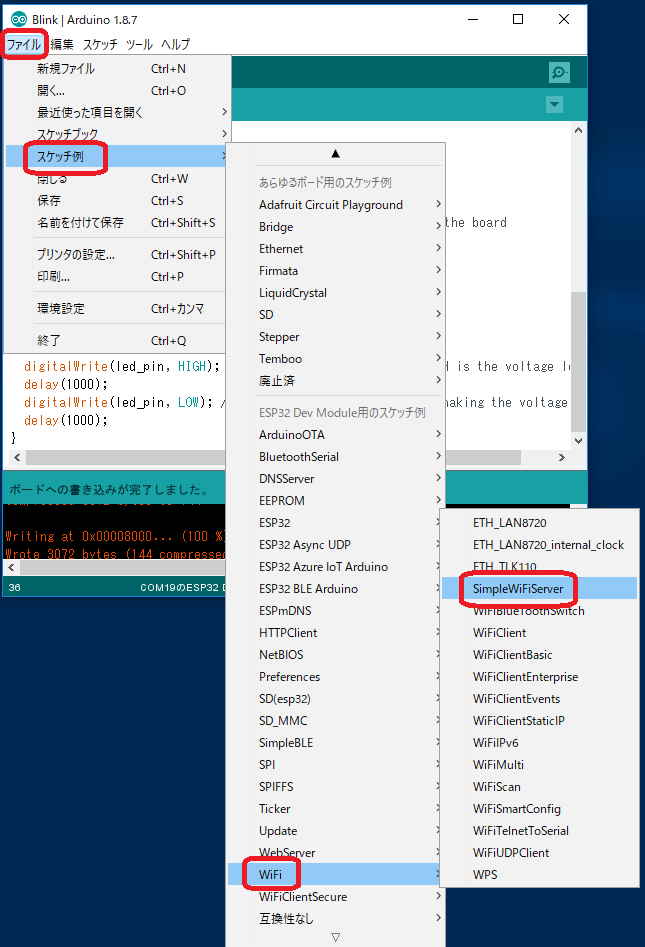Select スケッチ例 menu entry
Image resolution: width=645 pixels, height=947 pixels.
115,156
